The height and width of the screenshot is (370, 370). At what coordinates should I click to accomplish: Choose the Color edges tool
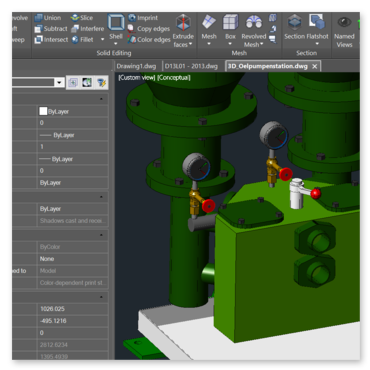(149, 40)
